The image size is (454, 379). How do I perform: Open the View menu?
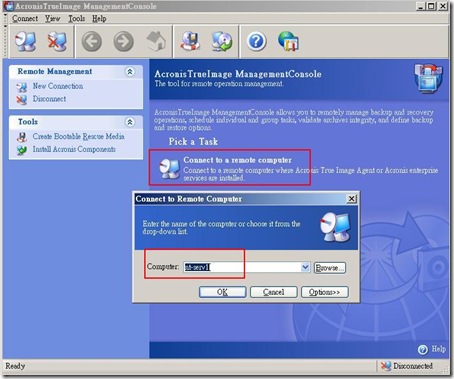pos(52,19)
